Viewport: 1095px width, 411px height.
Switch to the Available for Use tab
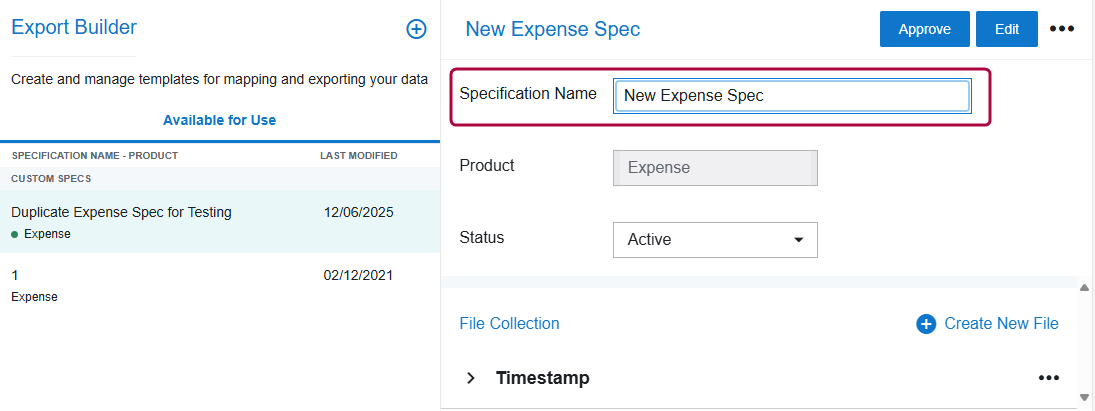219,120
